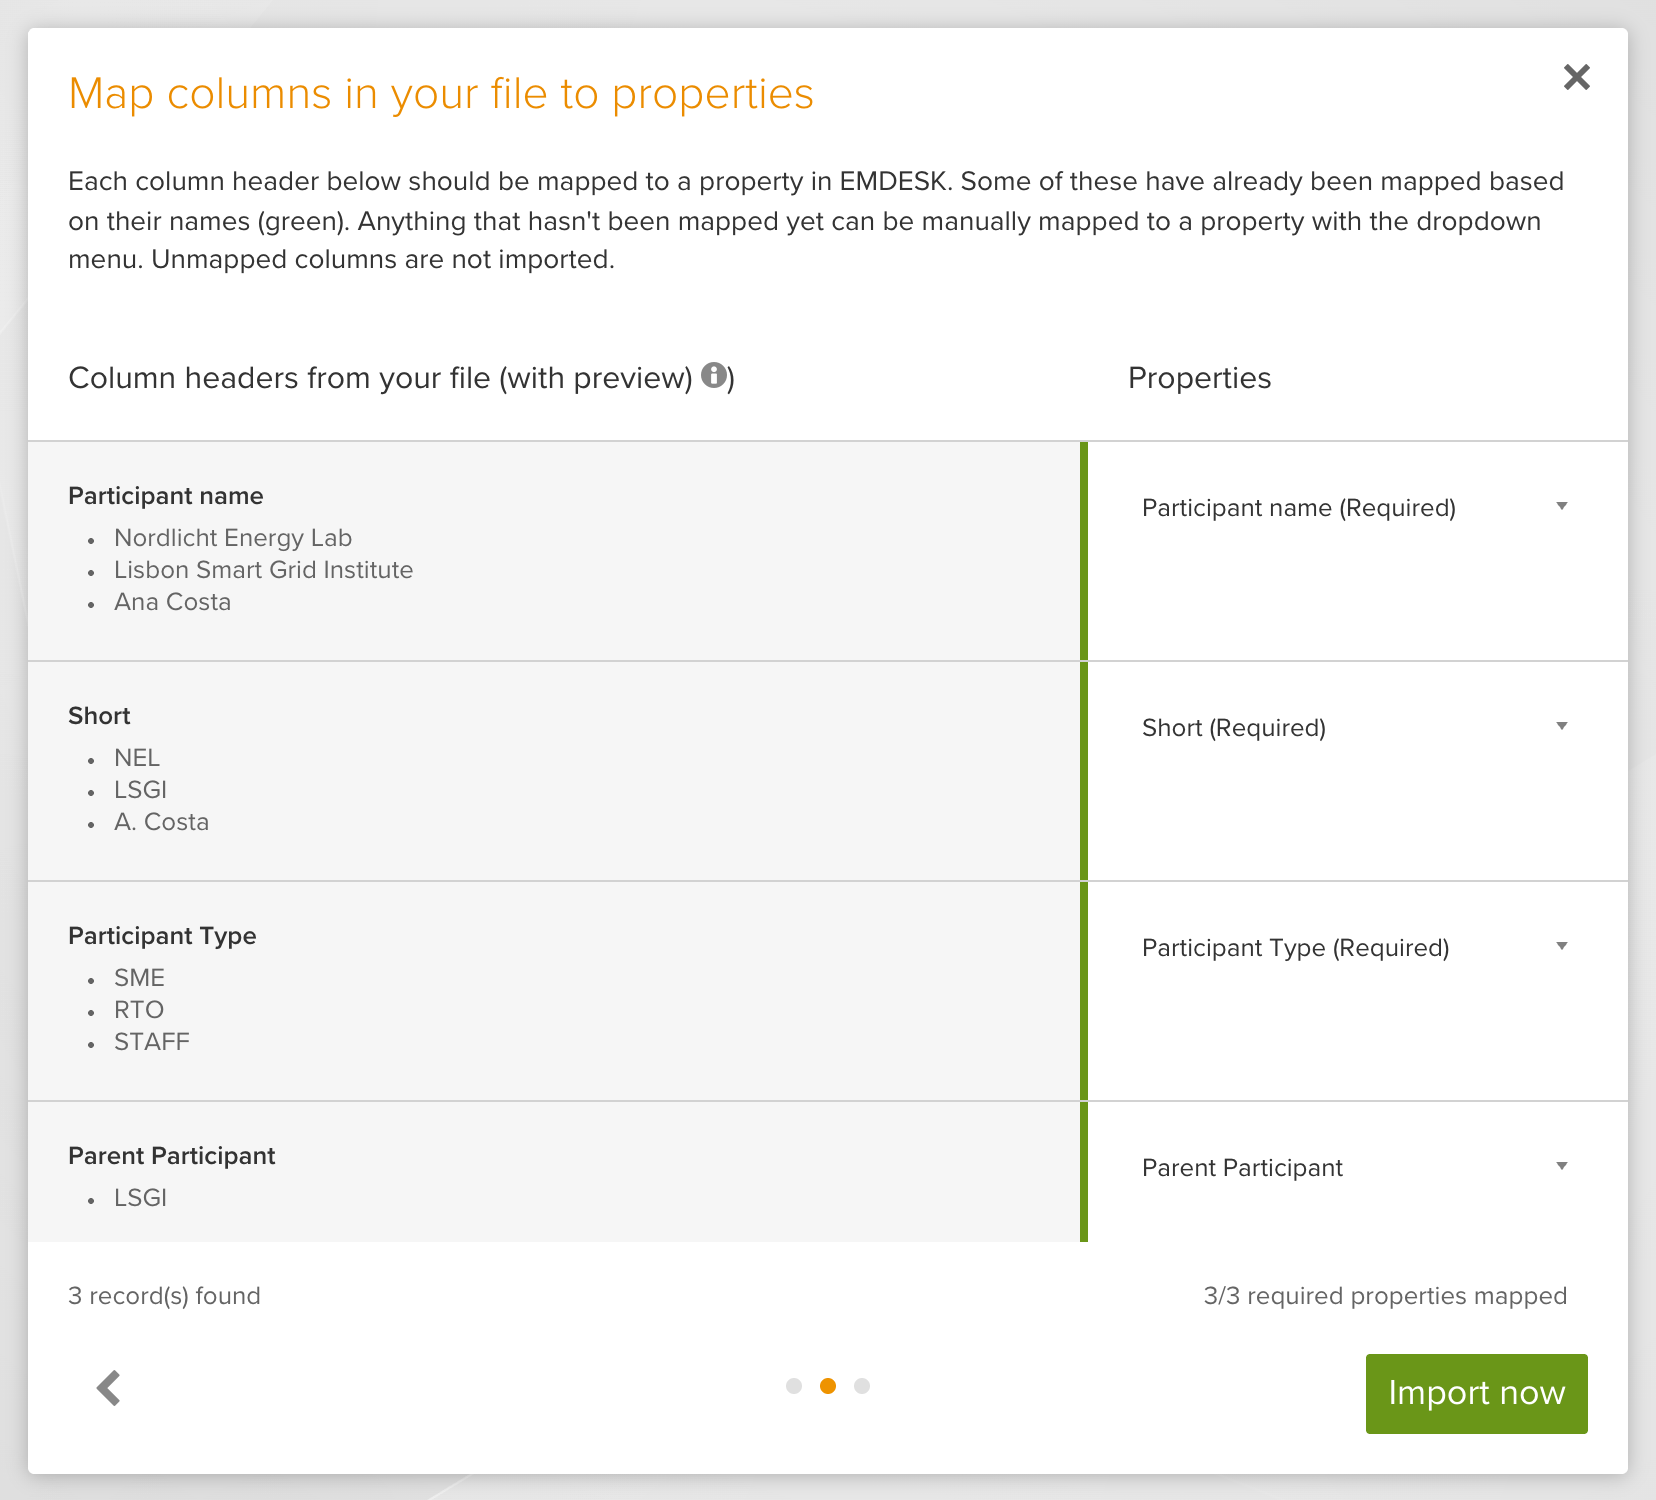This screenshot has width=1656, height=1500.
Task: Jump to the first step dot
Action: coord(794,1386)
